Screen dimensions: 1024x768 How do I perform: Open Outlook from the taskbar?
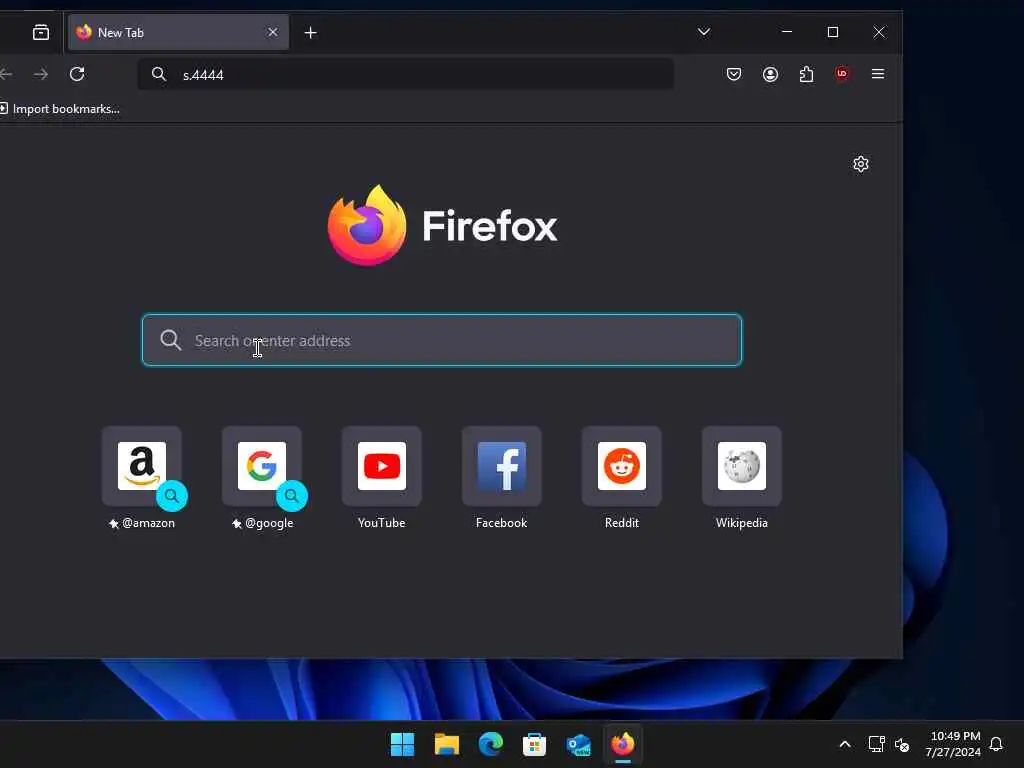[x=579, y=744]
